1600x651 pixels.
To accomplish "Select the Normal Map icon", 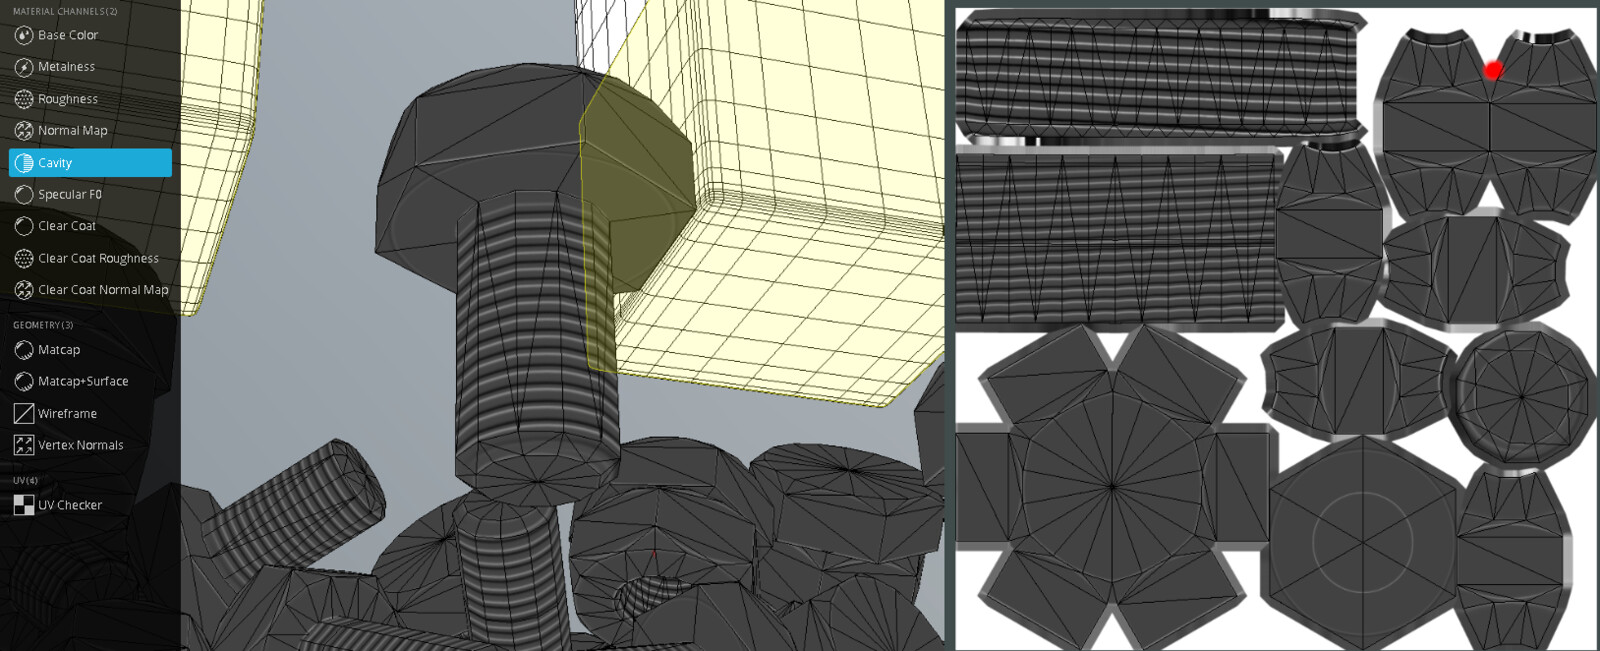I will 24,131.
